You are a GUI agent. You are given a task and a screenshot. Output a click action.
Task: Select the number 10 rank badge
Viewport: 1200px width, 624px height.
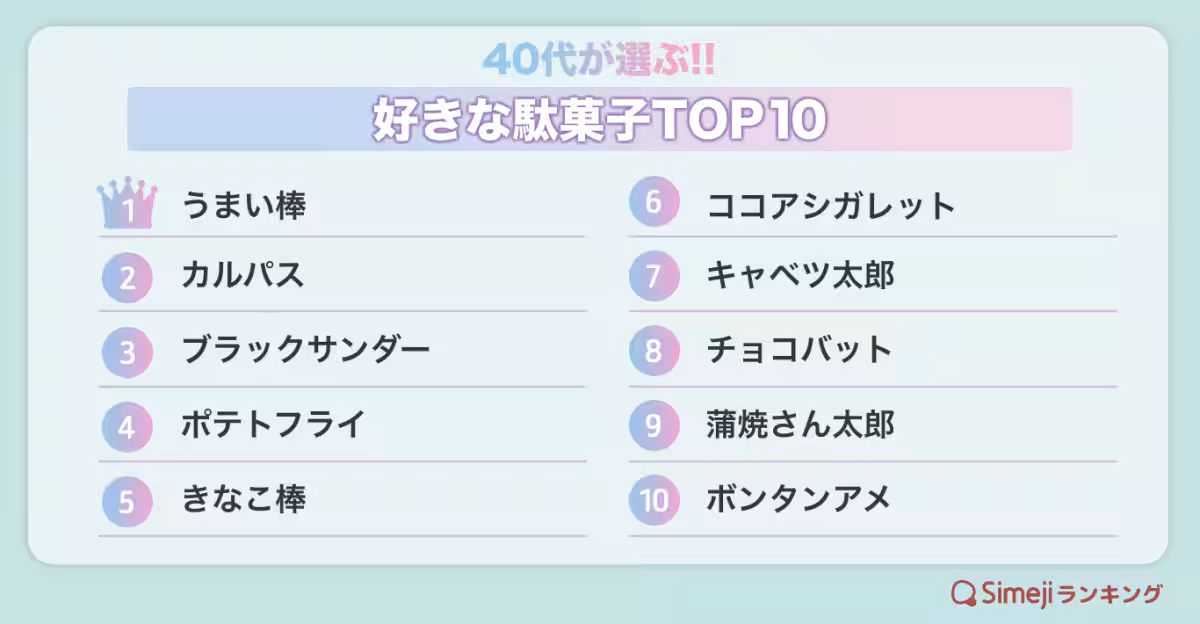[653, 500]
